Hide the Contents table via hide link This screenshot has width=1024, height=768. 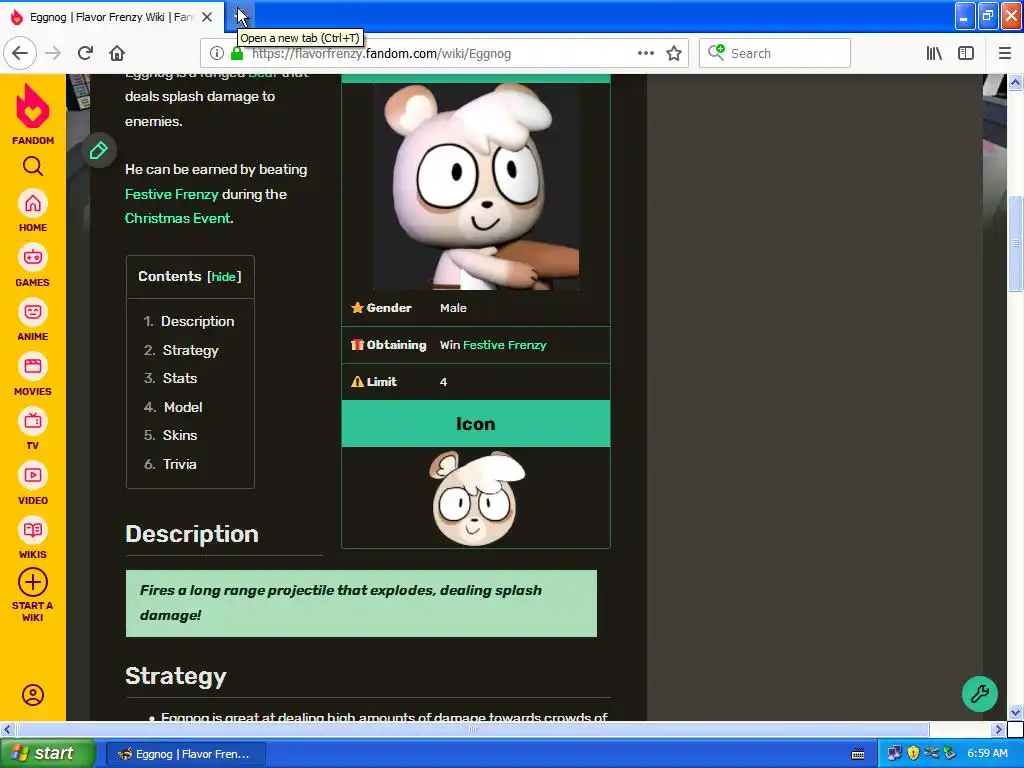click(223, 277)
